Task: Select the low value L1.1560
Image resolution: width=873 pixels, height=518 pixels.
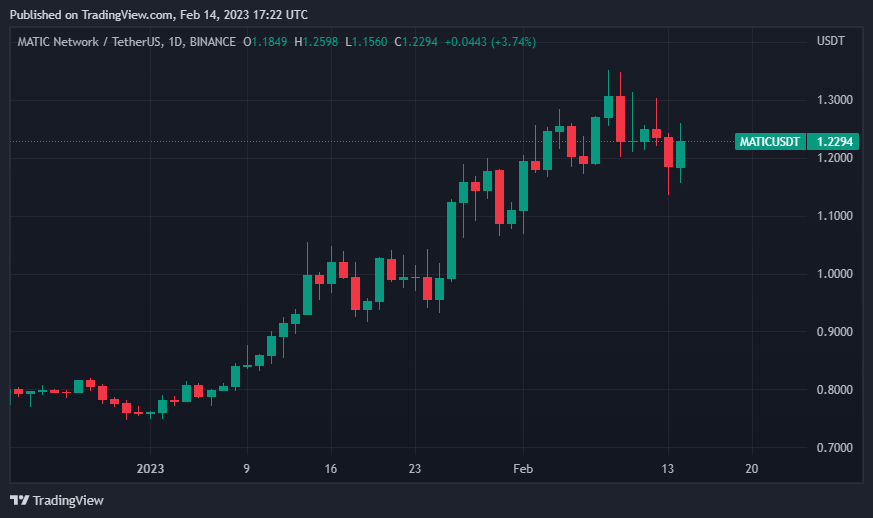Action: (x=366, y=42)
